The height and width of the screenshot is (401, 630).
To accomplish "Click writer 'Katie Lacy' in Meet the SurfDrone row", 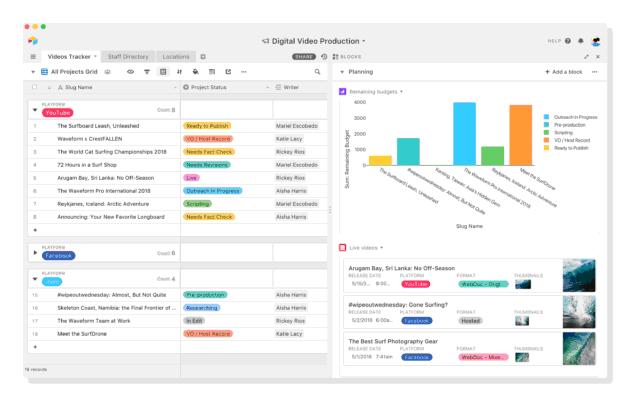I will pyautogui.click(x=289, y=333).
